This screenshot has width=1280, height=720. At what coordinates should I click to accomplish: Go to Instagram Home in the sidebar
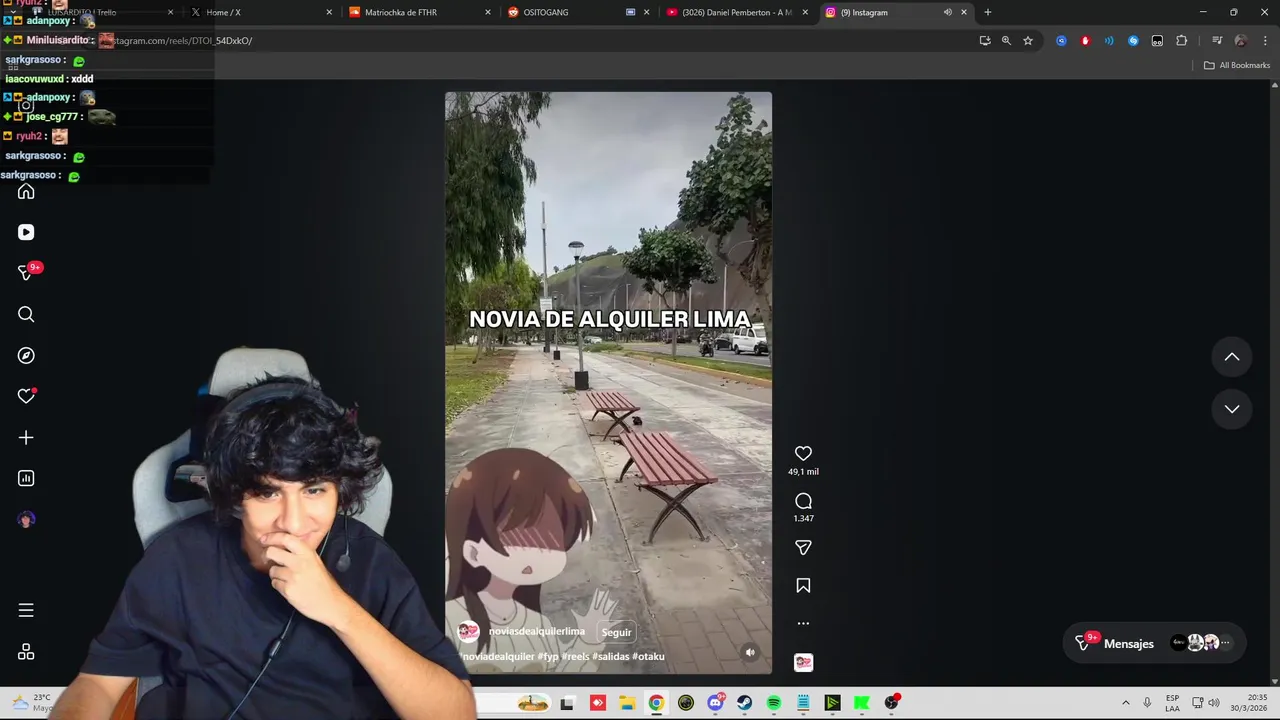click(26, 191)
